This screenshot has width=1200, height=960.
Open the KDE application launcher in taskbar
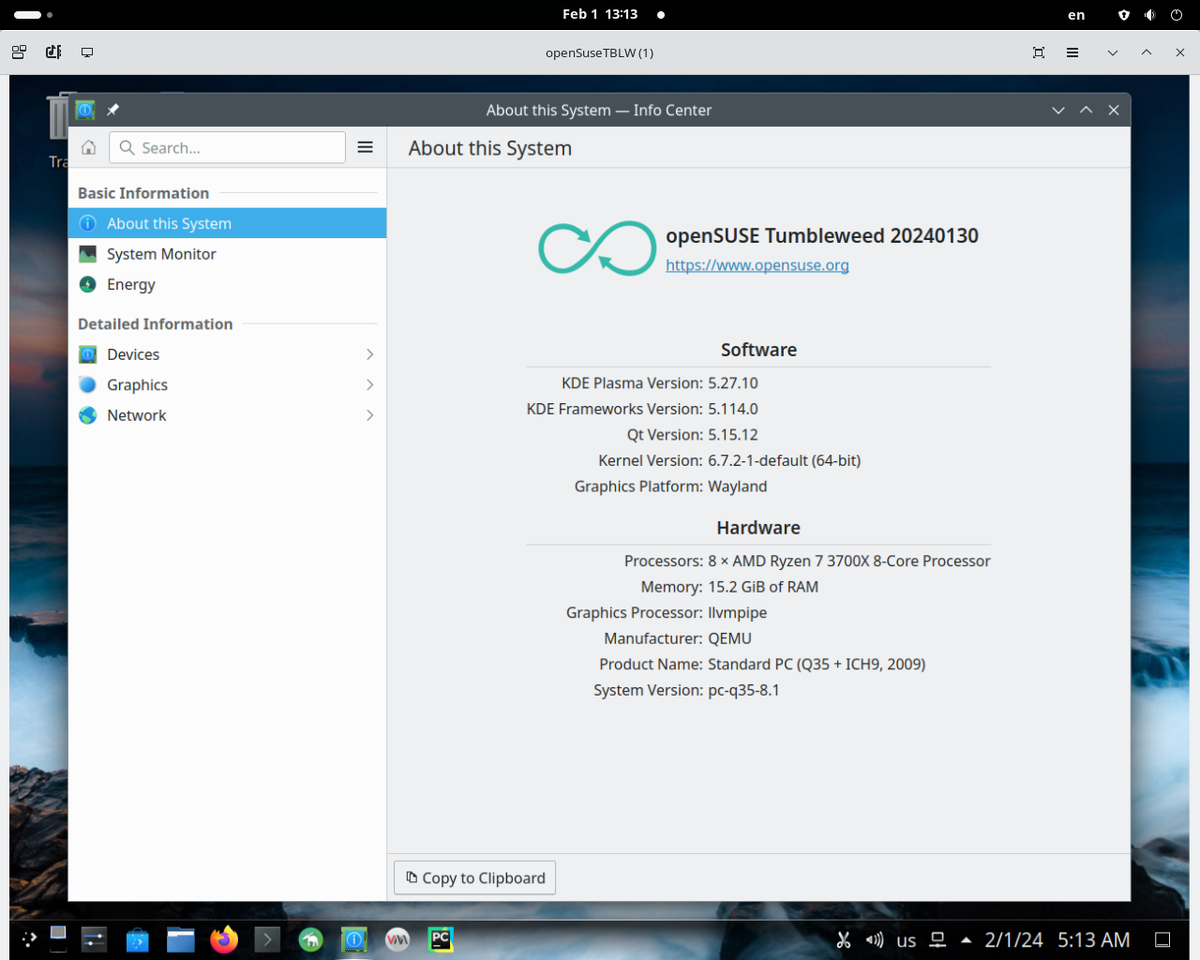coord(29,939)
